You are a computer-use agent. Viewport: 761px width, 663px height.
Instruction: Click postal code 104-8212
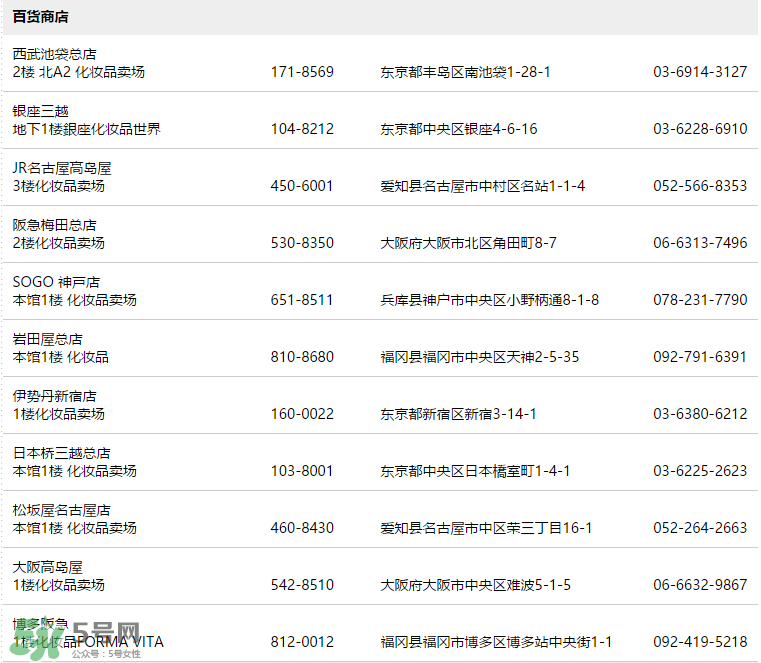pyautogui.click(x=302, y=129)
